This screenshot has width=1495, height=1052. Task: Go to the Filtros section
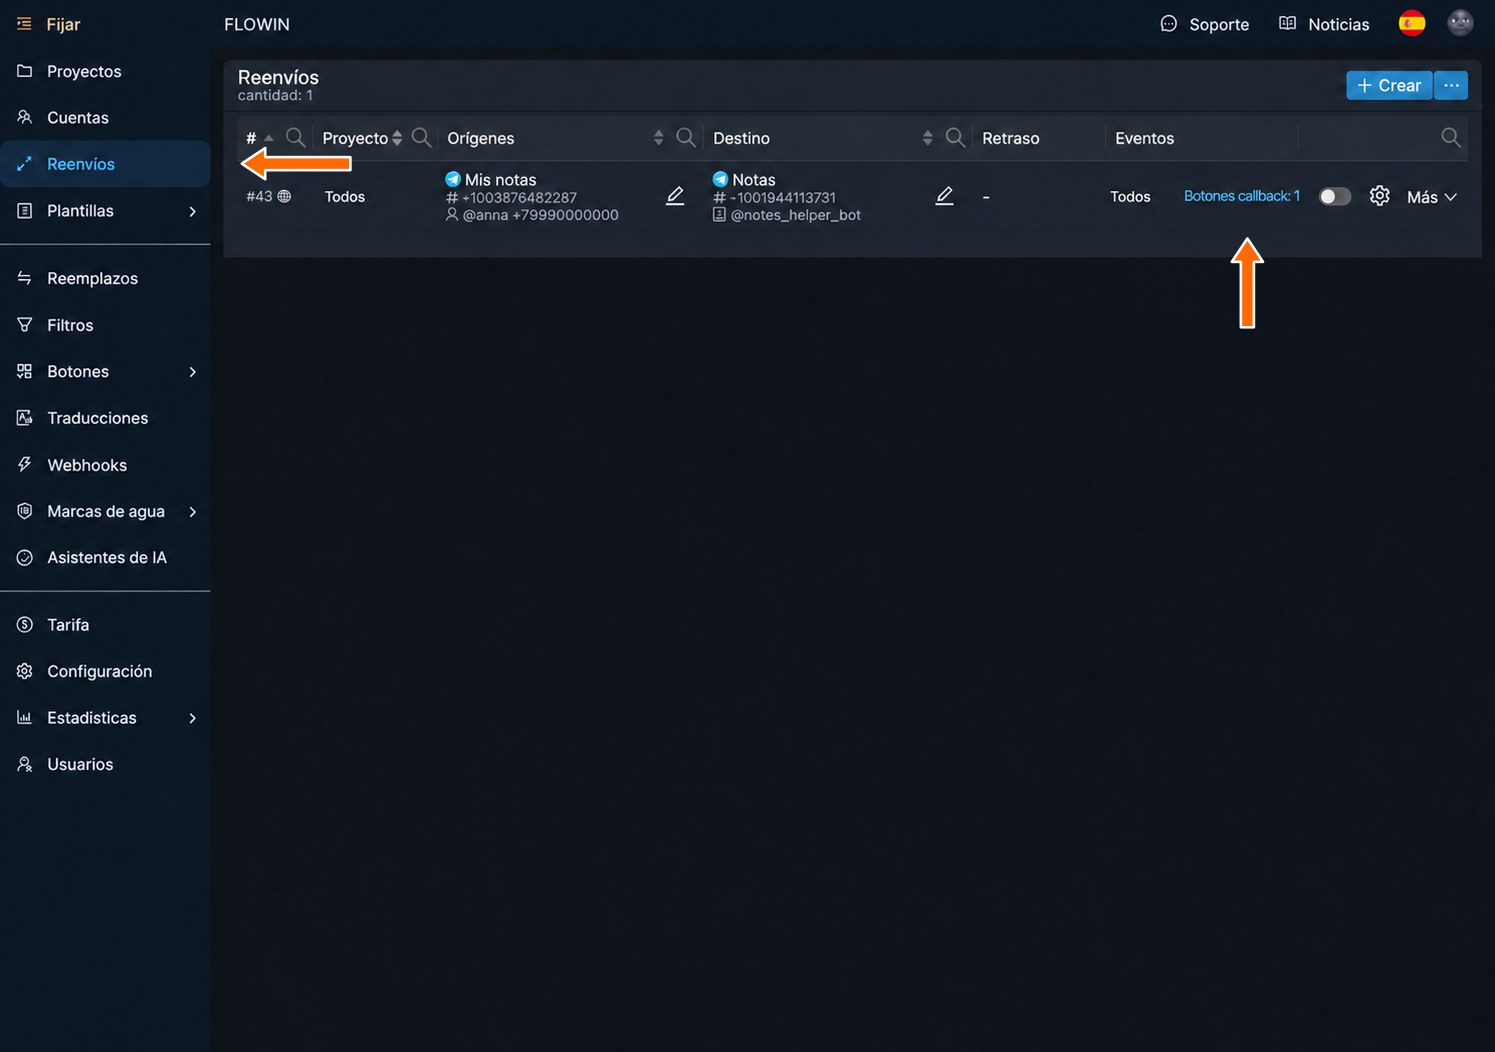point(105,325)
